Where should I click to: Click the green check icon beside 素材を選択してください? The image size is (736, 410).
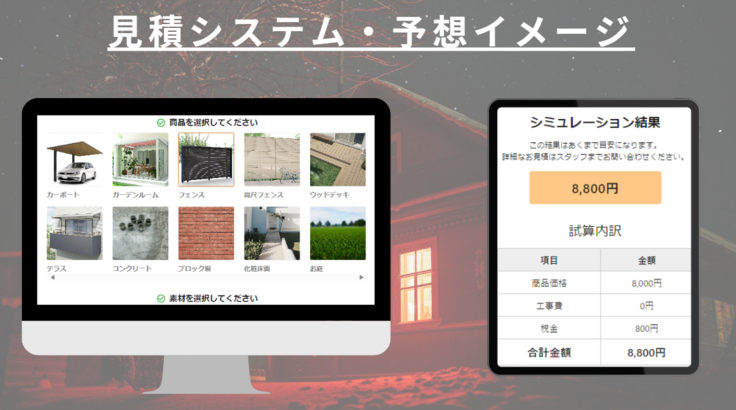click(x=161, y=298)
